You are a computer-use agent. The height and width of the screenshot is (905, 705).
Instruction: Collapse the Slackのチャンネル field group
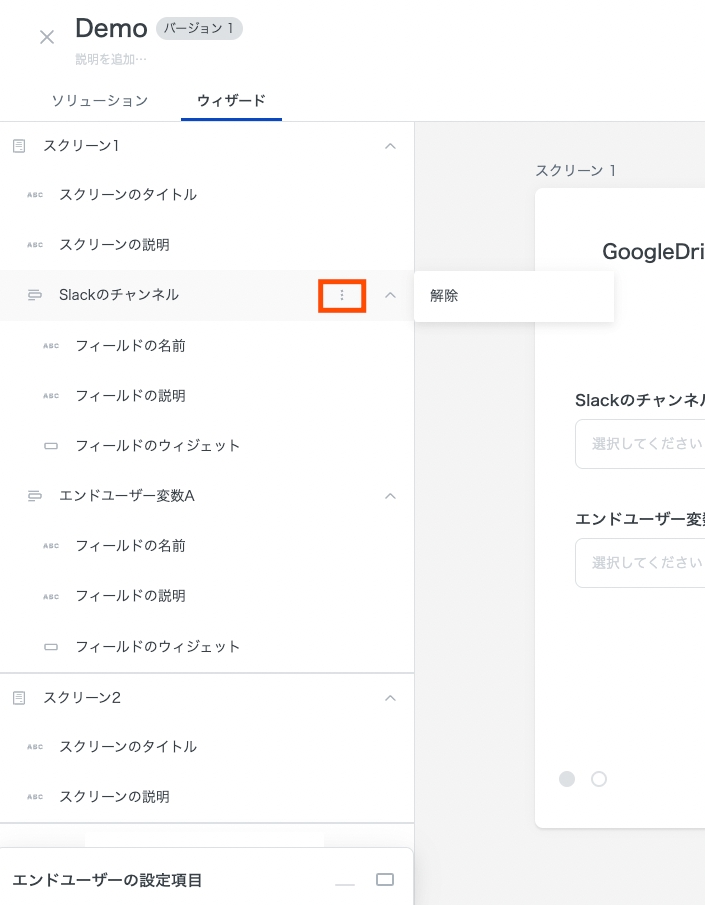[x=391, y=296]
